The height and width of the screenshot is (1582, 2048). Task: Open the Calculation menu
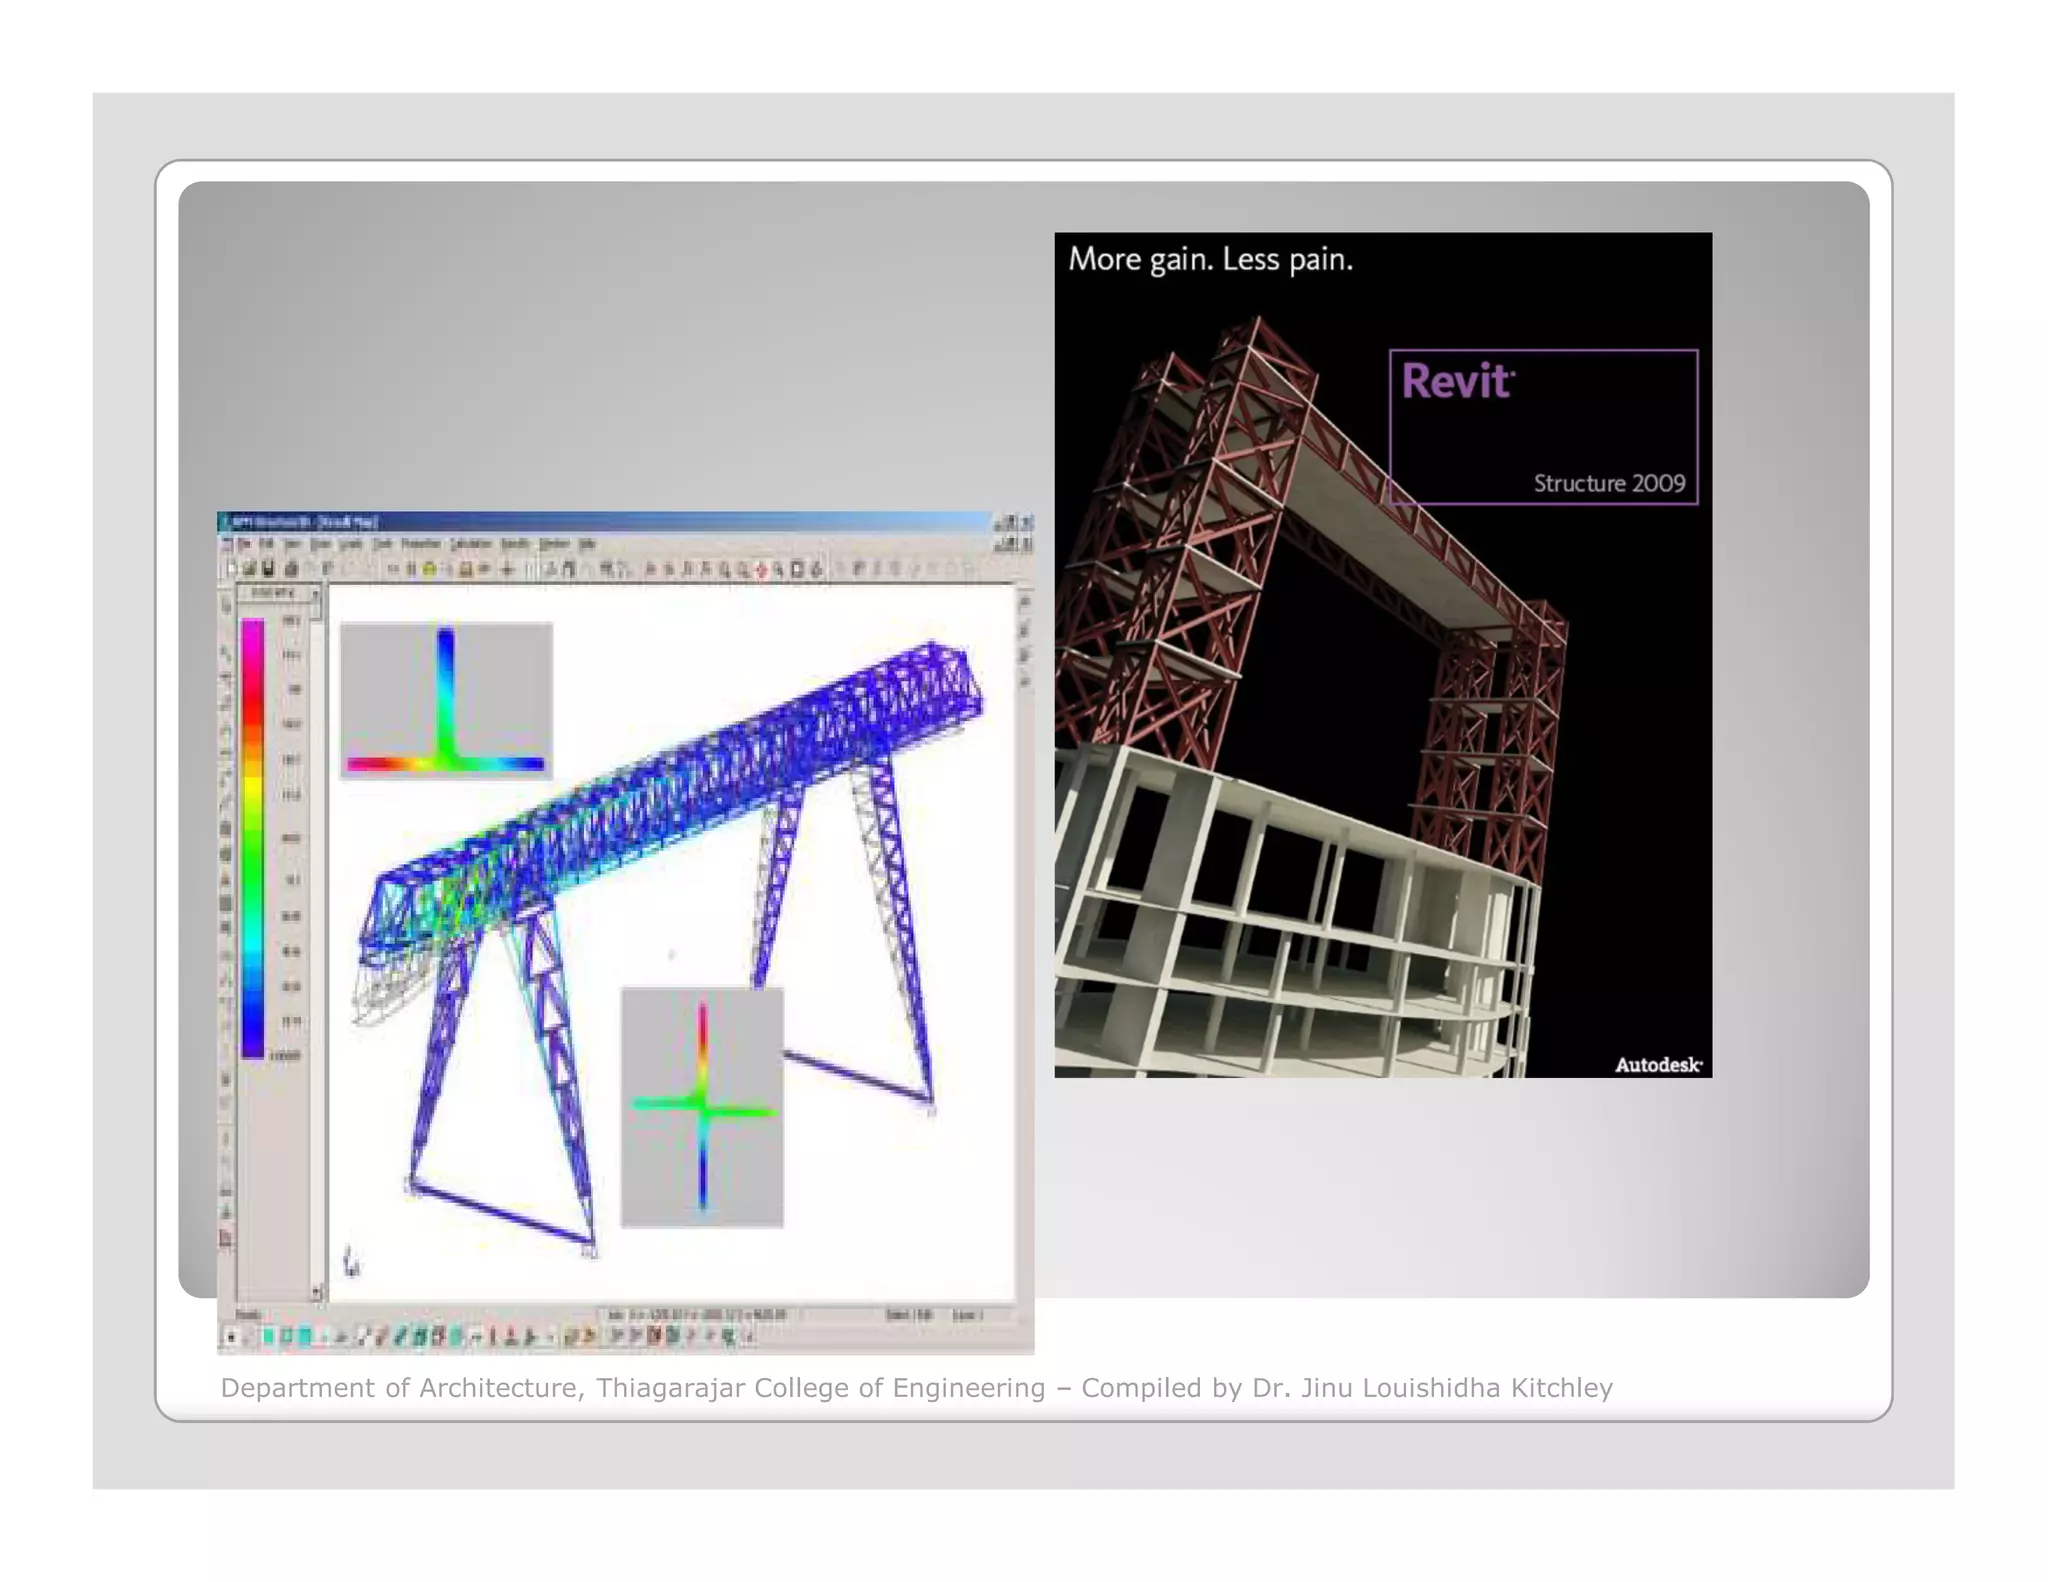[x=471, y=544]
